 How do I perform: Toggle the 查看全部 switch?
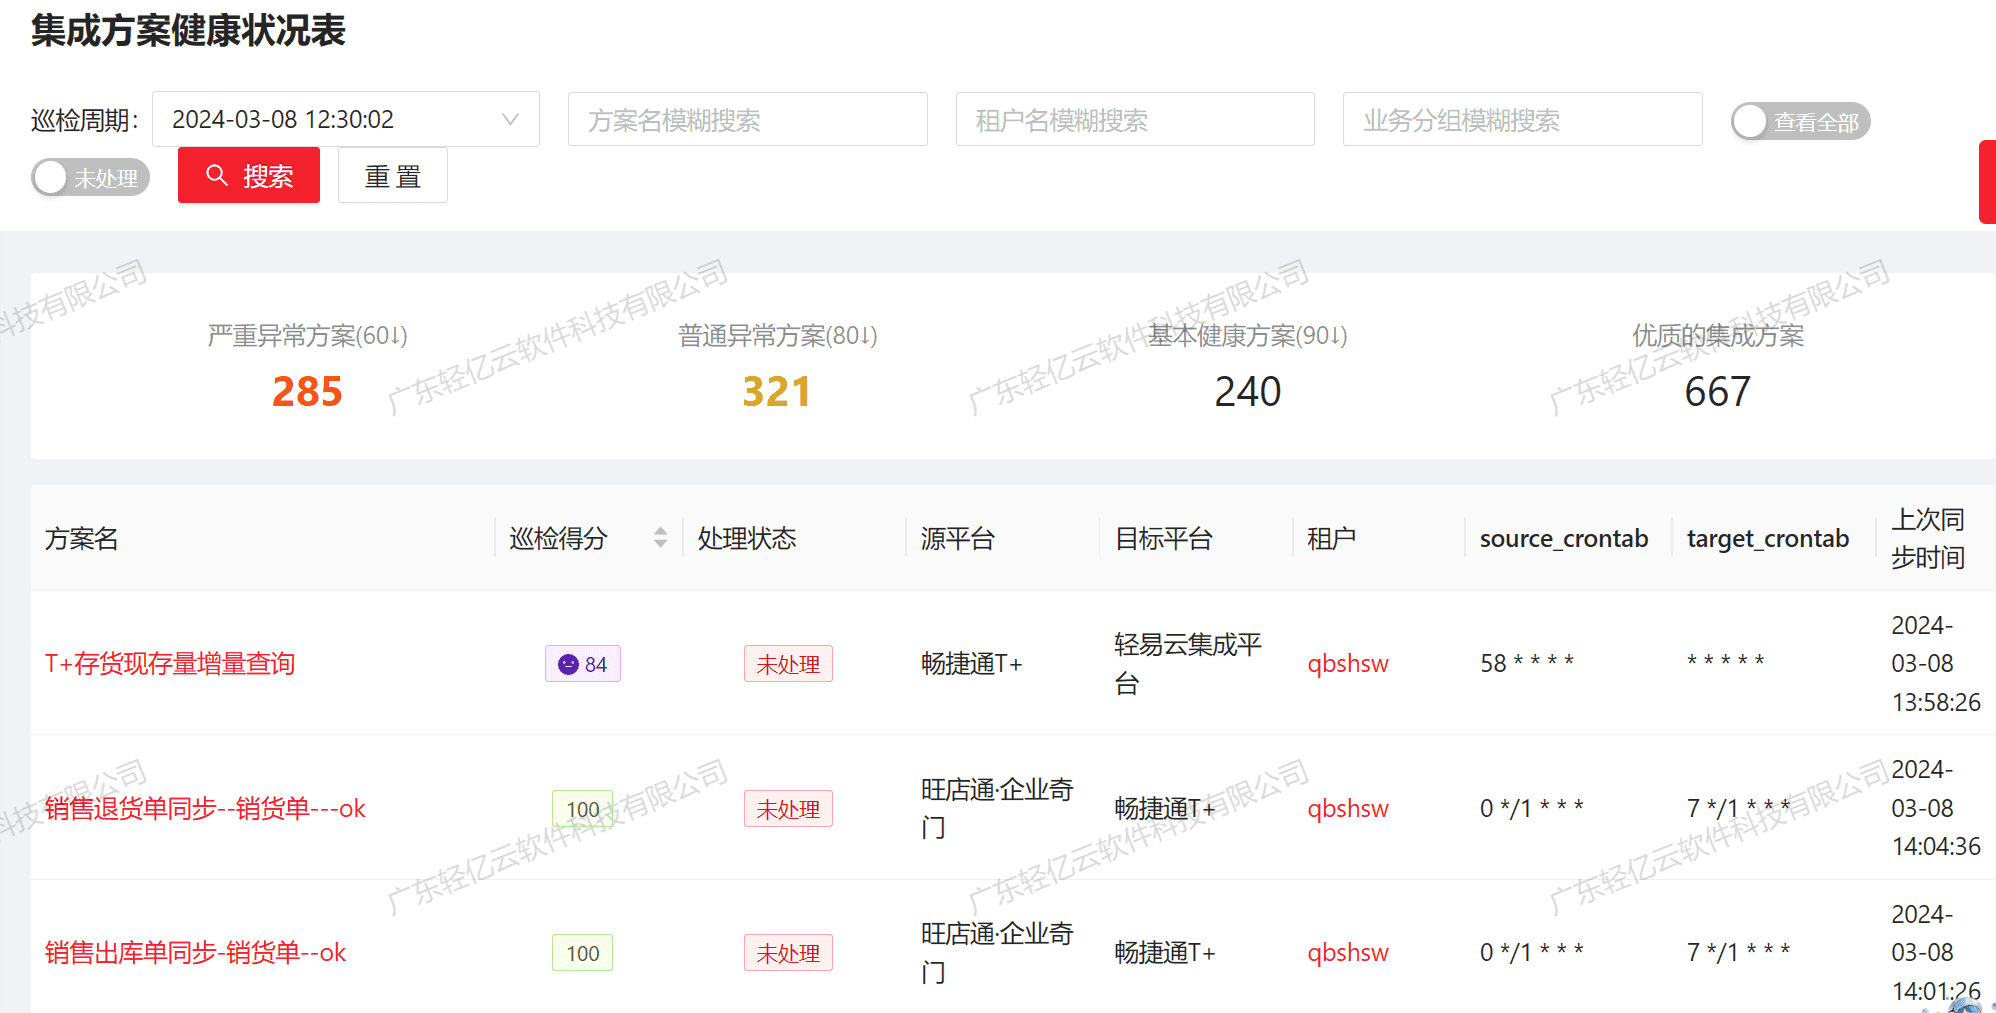coord(1800,122)
